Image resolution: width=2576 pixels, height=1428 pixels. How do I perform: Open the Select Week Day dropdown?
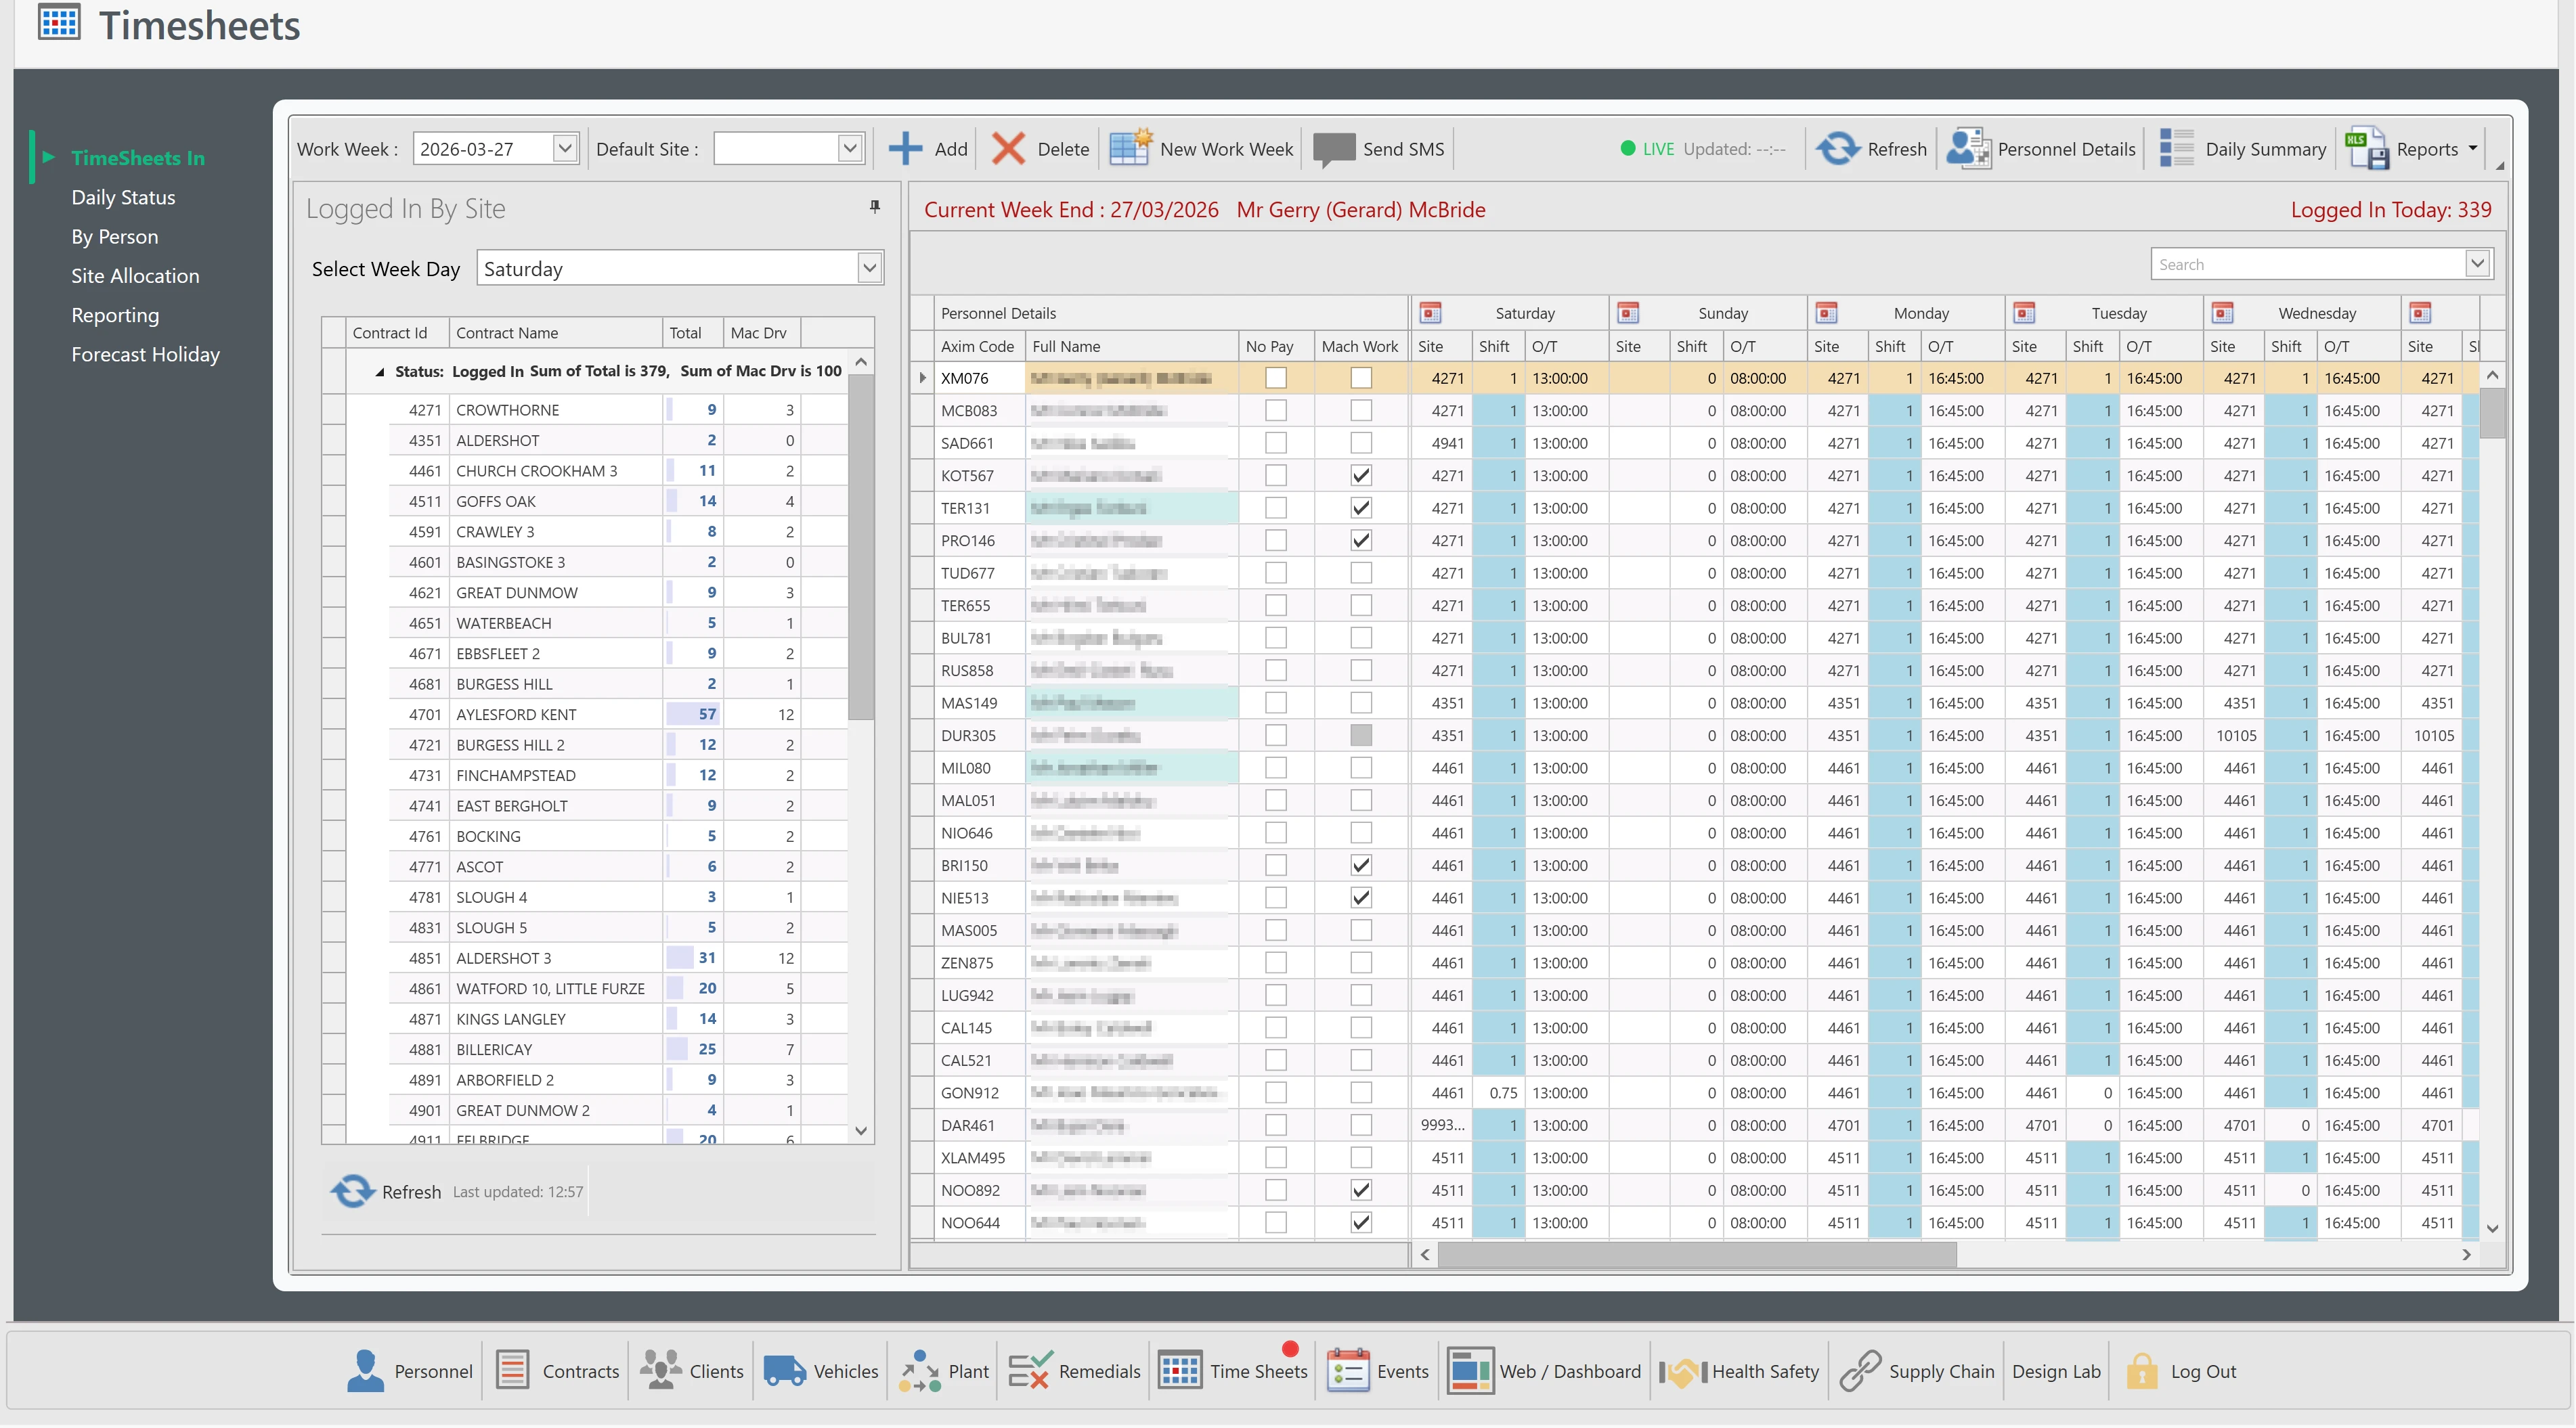869,268
